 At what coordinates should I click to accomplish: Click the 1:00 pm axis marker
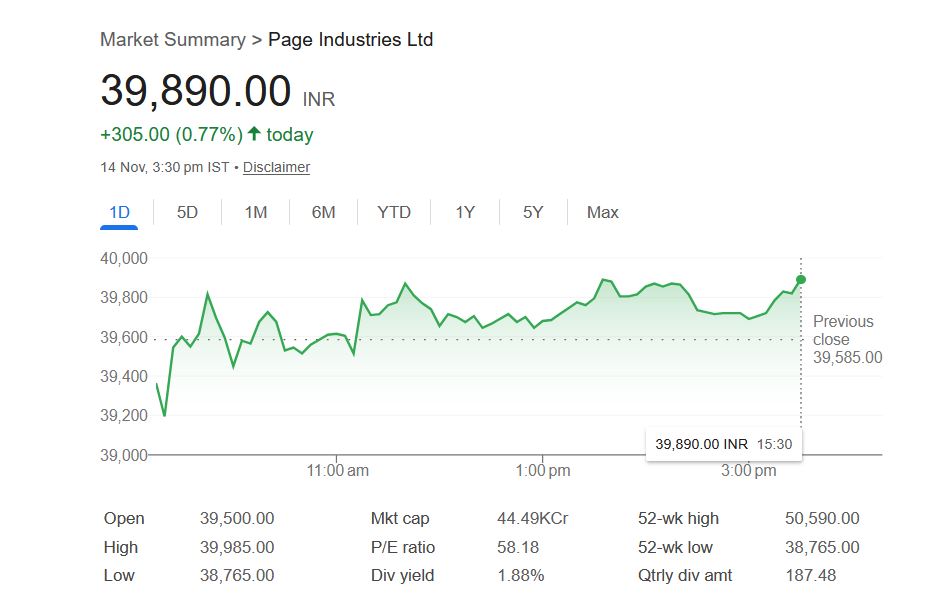coord(543,470)
